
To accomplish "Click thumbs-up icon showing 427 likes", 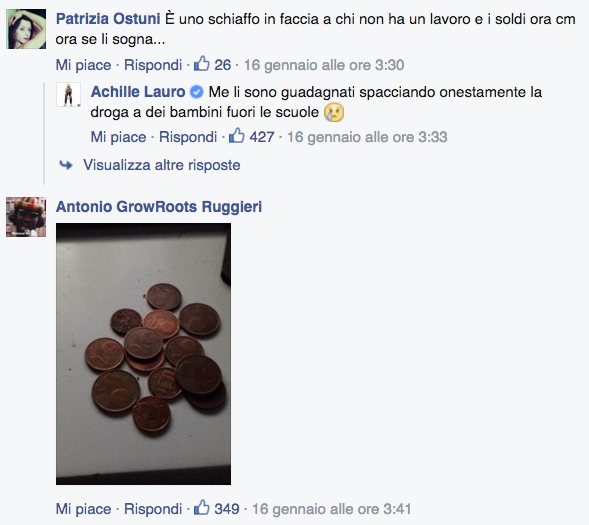I will point(237,136).
